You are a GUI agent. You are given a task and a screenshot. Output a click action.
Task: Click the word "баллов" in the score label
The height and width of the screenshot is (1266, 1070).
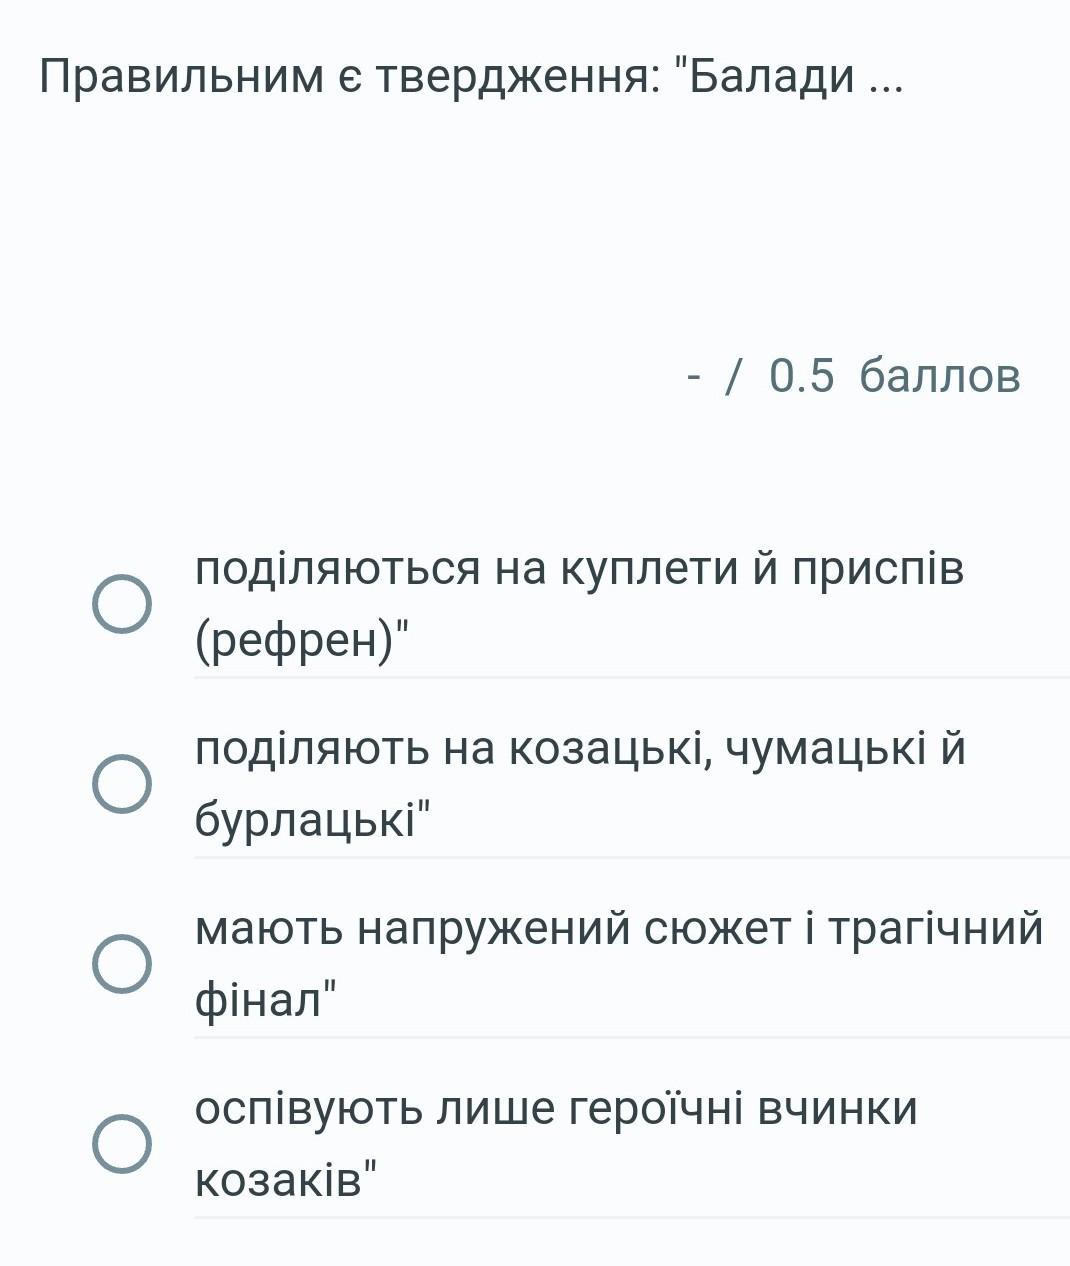tap(939, 376)
